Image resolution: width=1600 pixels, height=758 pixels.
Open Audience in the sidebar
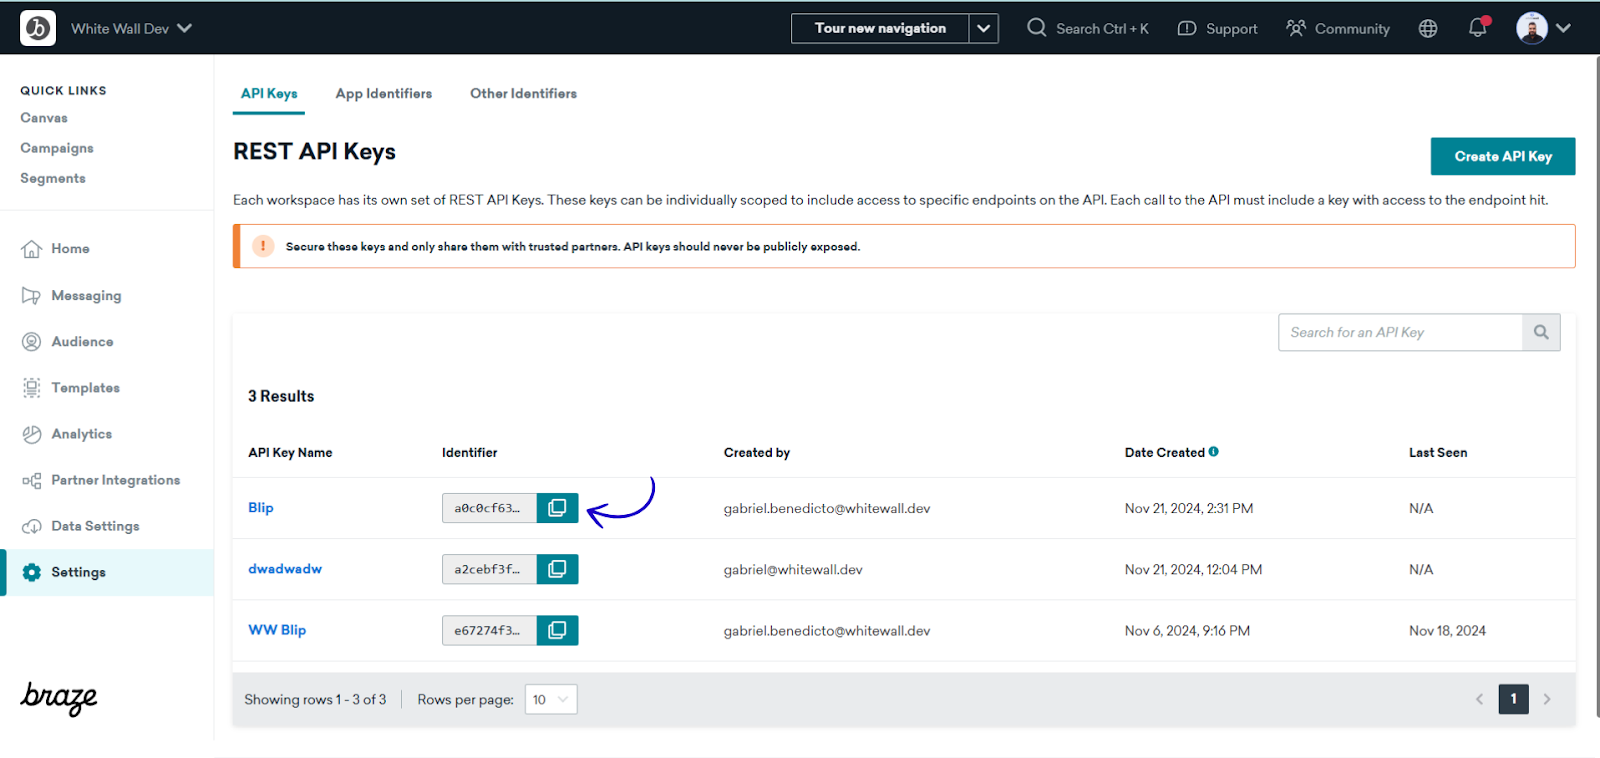[x=82, y=342]
